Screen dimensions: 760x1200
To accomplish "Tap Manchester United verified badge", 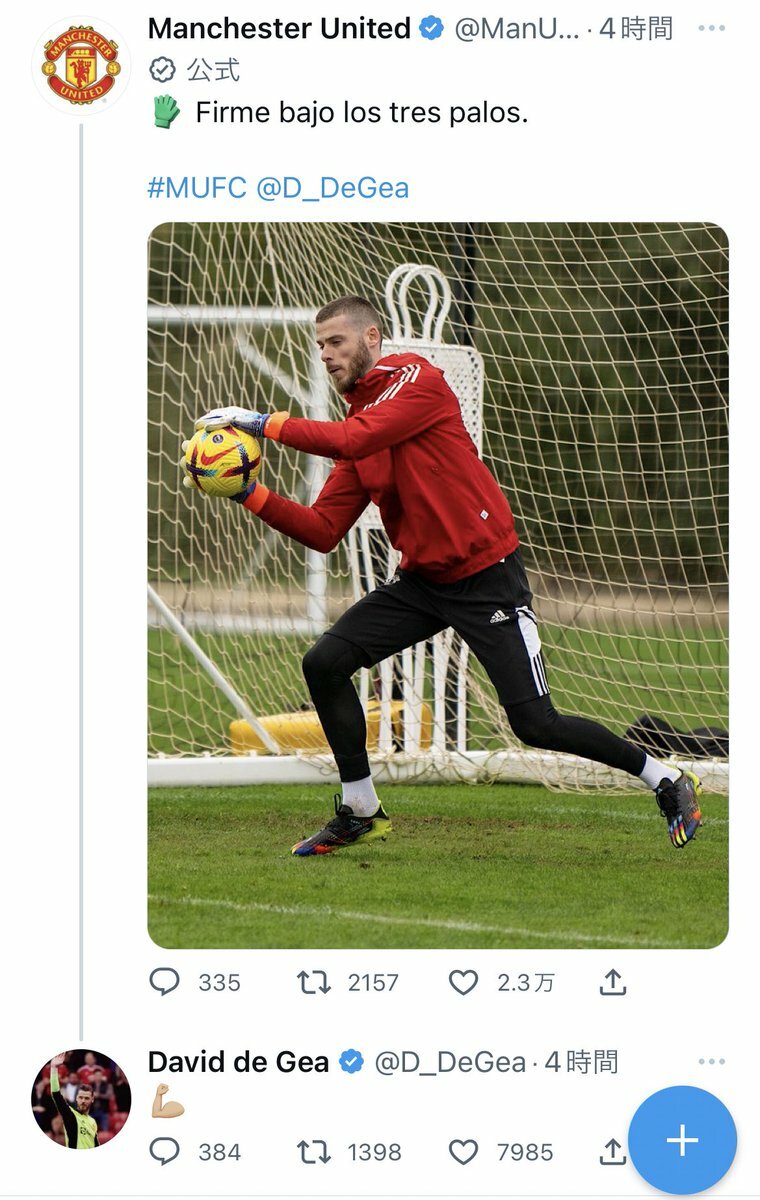I will (432, 29).
